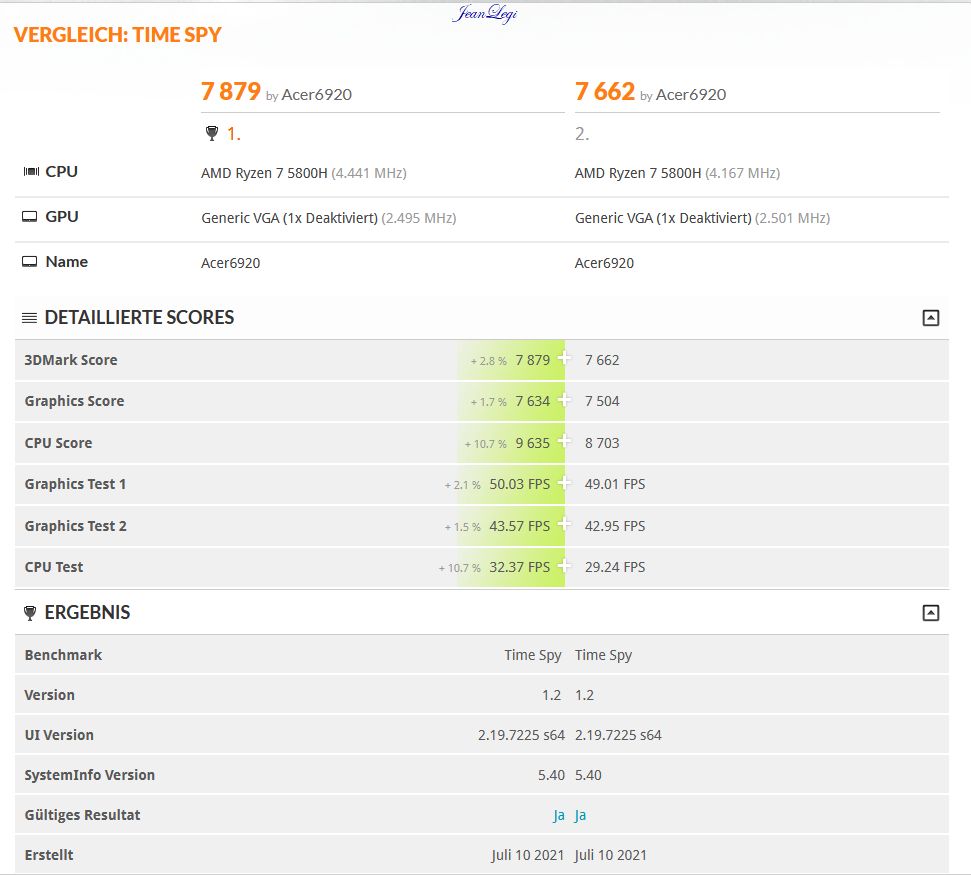Click the 49.01 FPS value

tap(615, 484)
